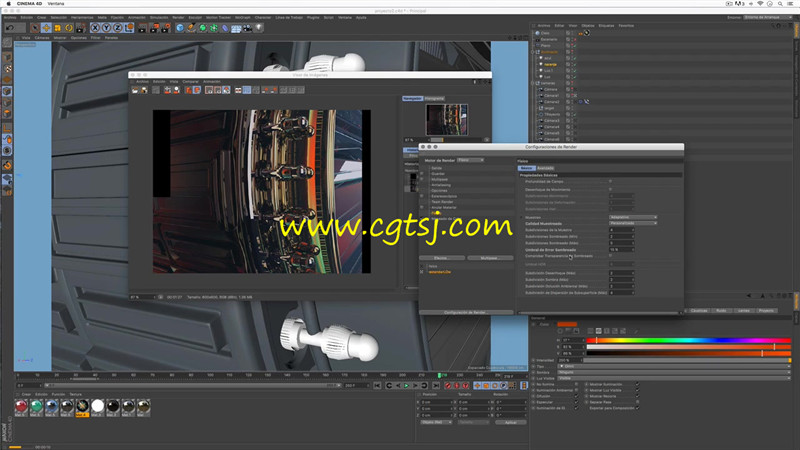Toggle the Z axis lock icon
The height and width of the screenshot is (450, 800).
(117, 28)
